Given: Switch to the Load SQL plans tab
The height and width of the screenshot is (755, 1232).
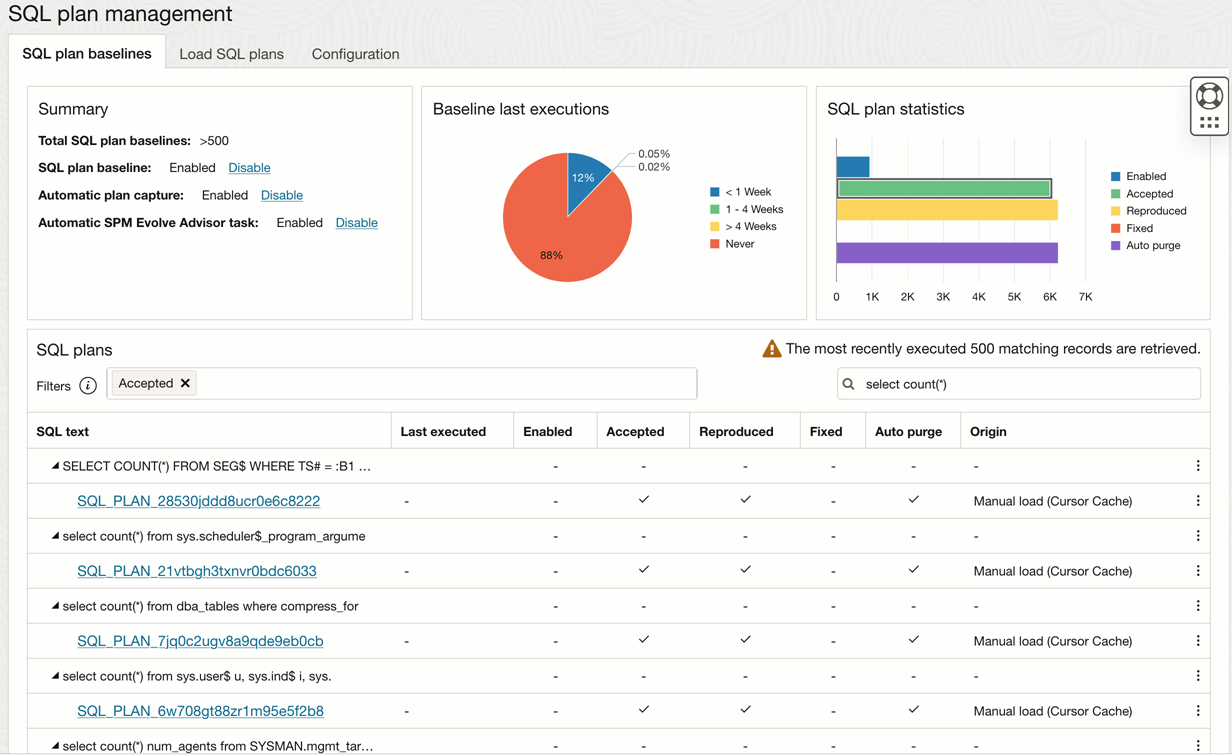Looking at the screenshot, I should [x=231, y=54].
